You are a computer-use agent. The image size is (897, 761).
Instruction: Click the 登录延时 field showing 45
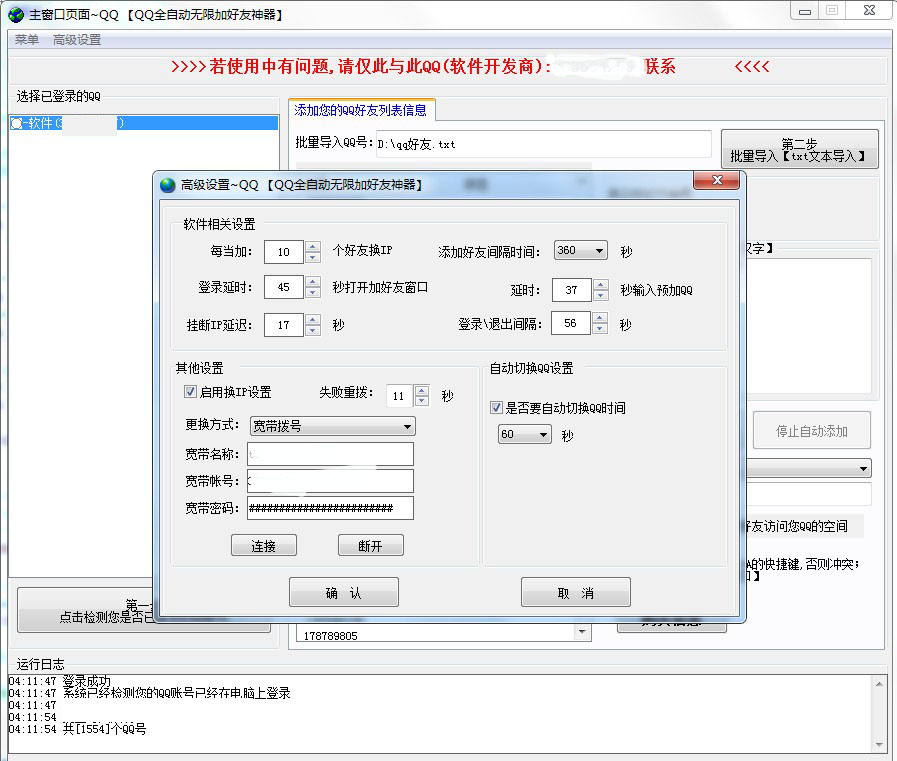[x=284, y=287]
